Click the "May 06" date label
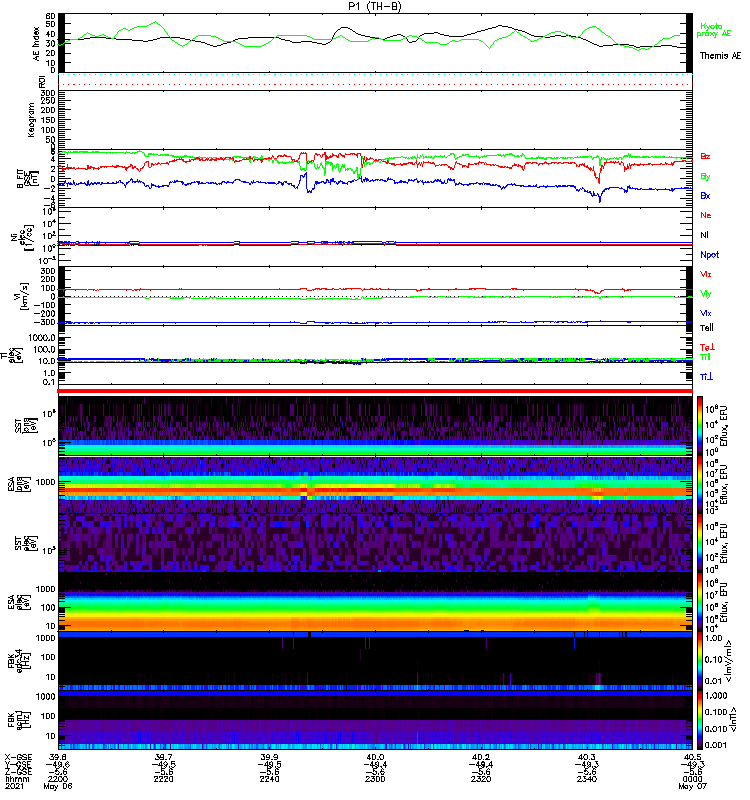750x800 pixels. tap(58, 787)
